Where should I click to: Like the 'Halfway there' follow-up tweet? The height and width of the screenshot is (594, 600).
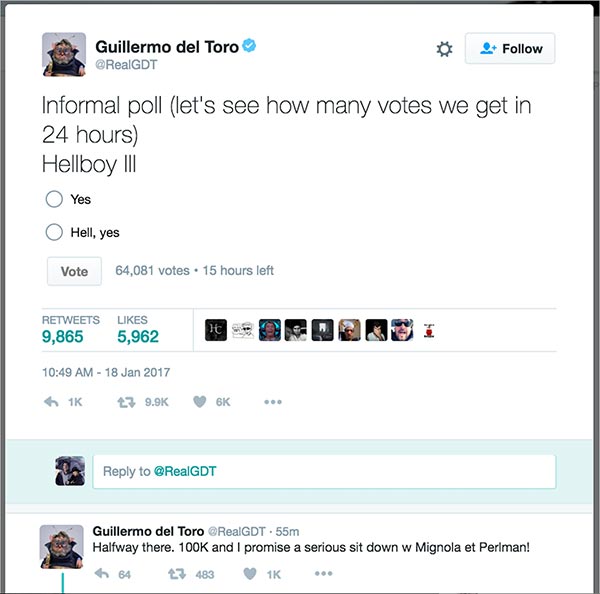(249, 574)
